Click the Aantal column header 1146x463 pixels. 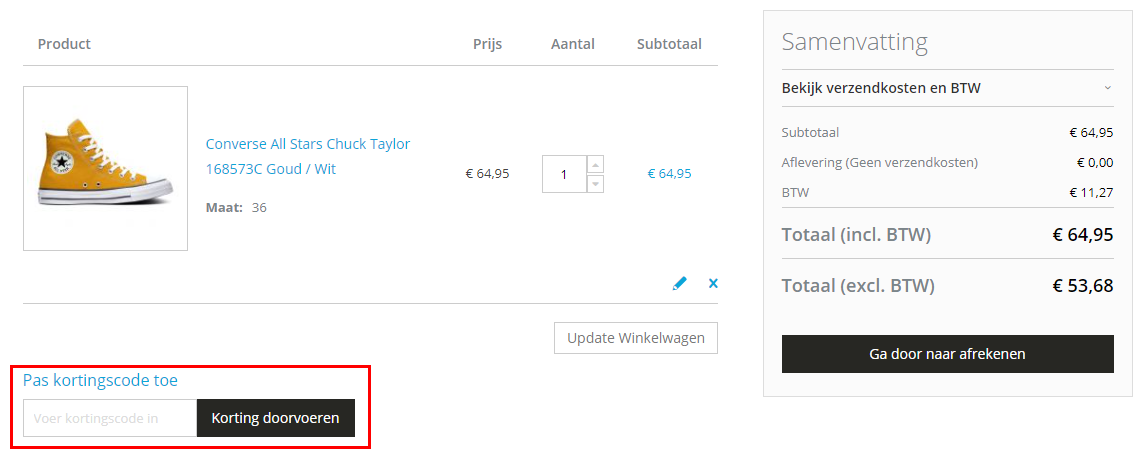(572, 44)
